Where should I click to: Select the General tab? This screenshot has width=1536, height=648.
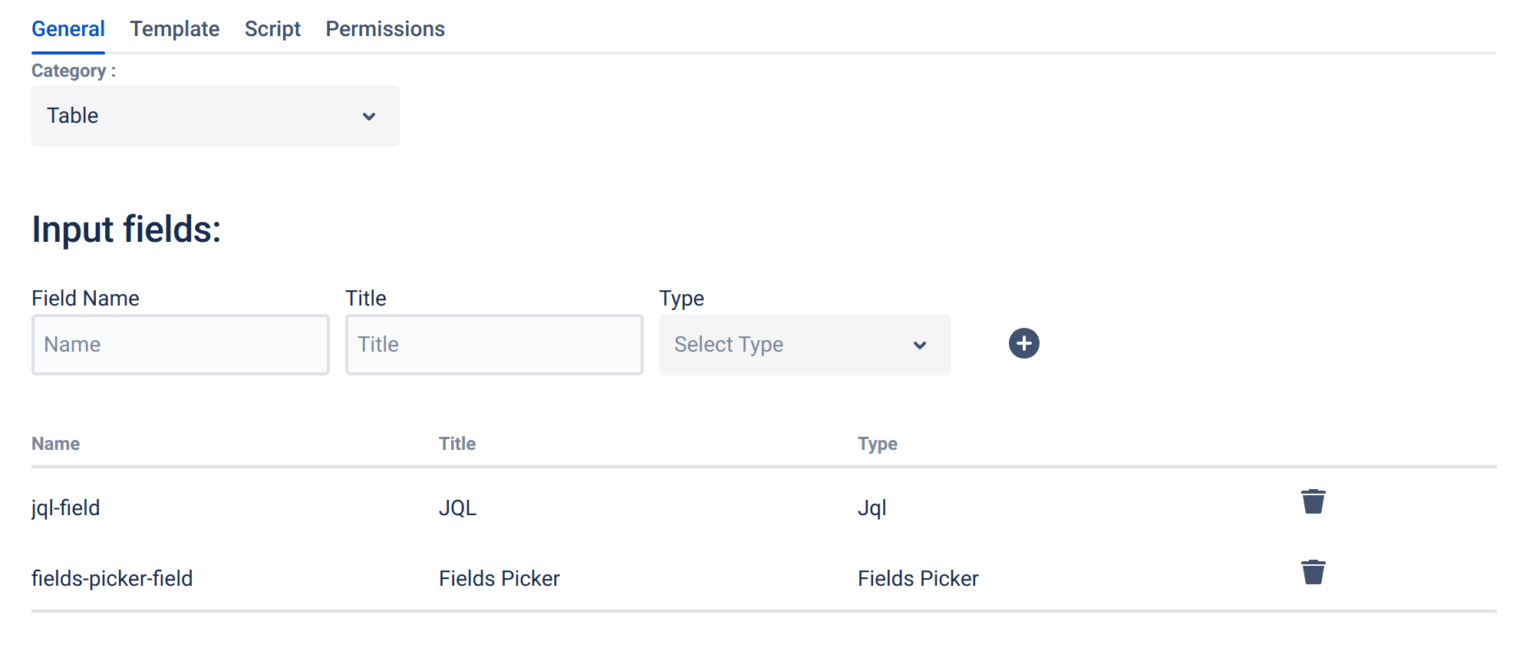[67, 29]
